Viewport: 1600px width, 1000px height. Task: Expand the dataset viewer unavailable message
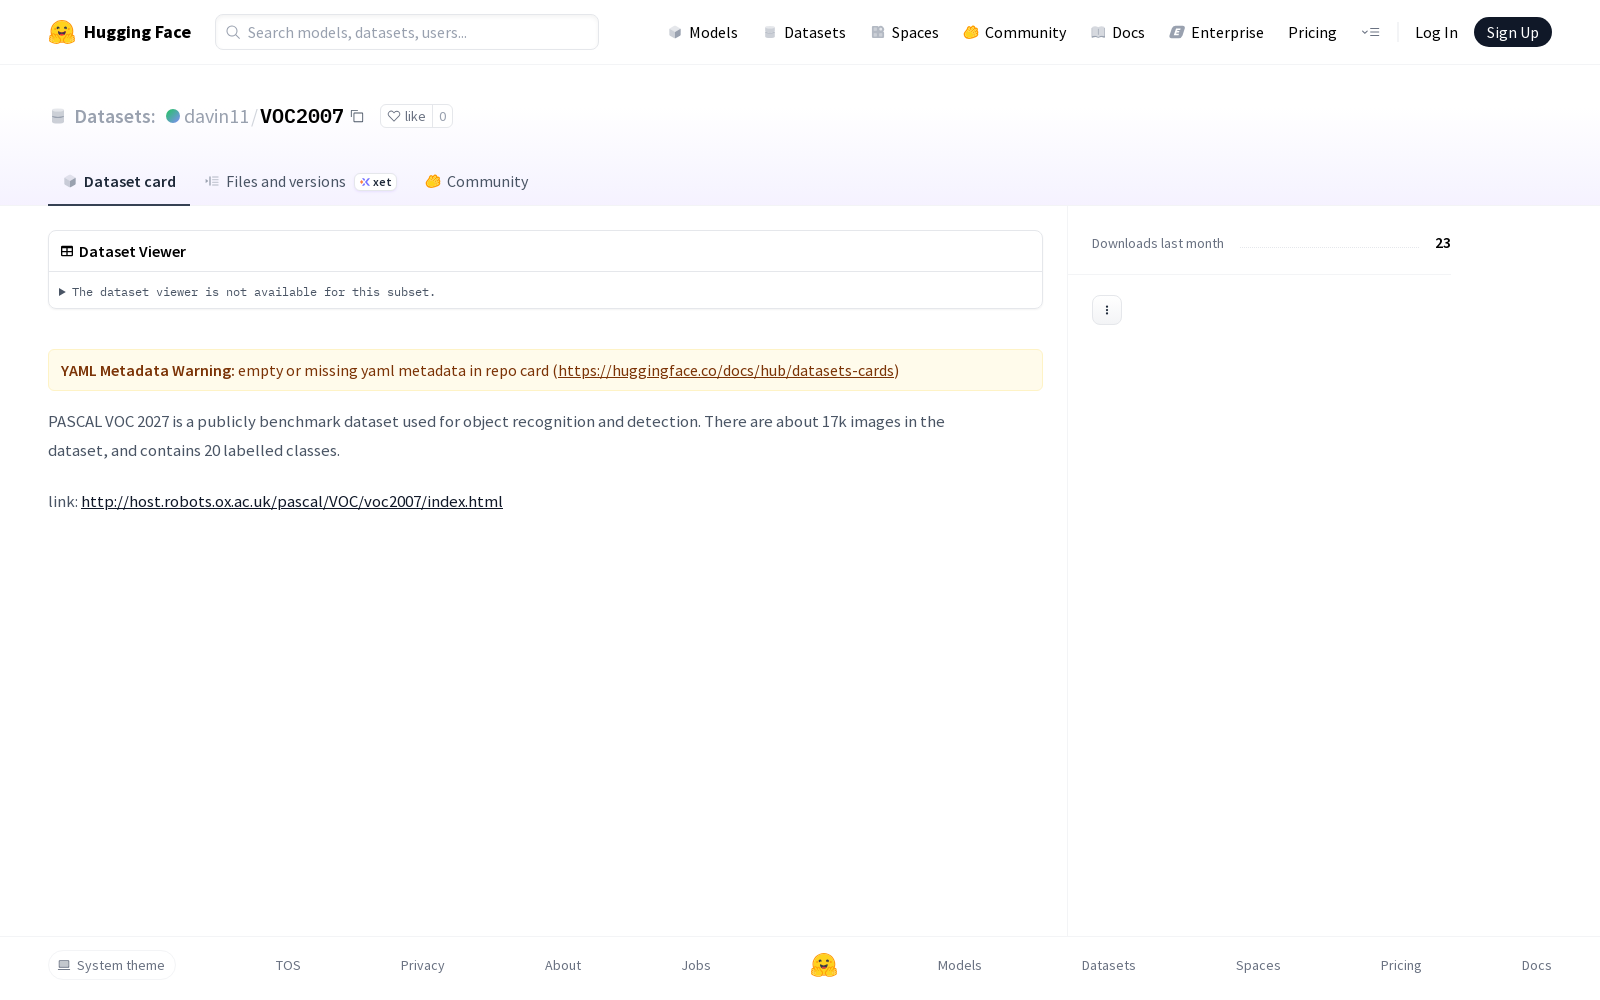pos(247,292)
